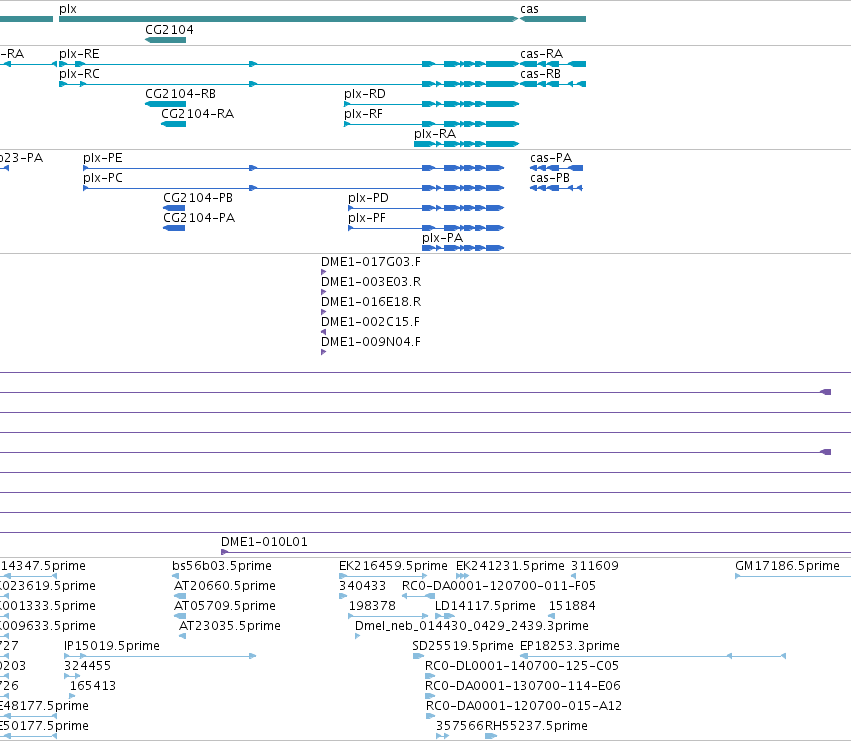Select the plx-PC protein label
Viewport: 851px width, 741px height.
point(103,178)
